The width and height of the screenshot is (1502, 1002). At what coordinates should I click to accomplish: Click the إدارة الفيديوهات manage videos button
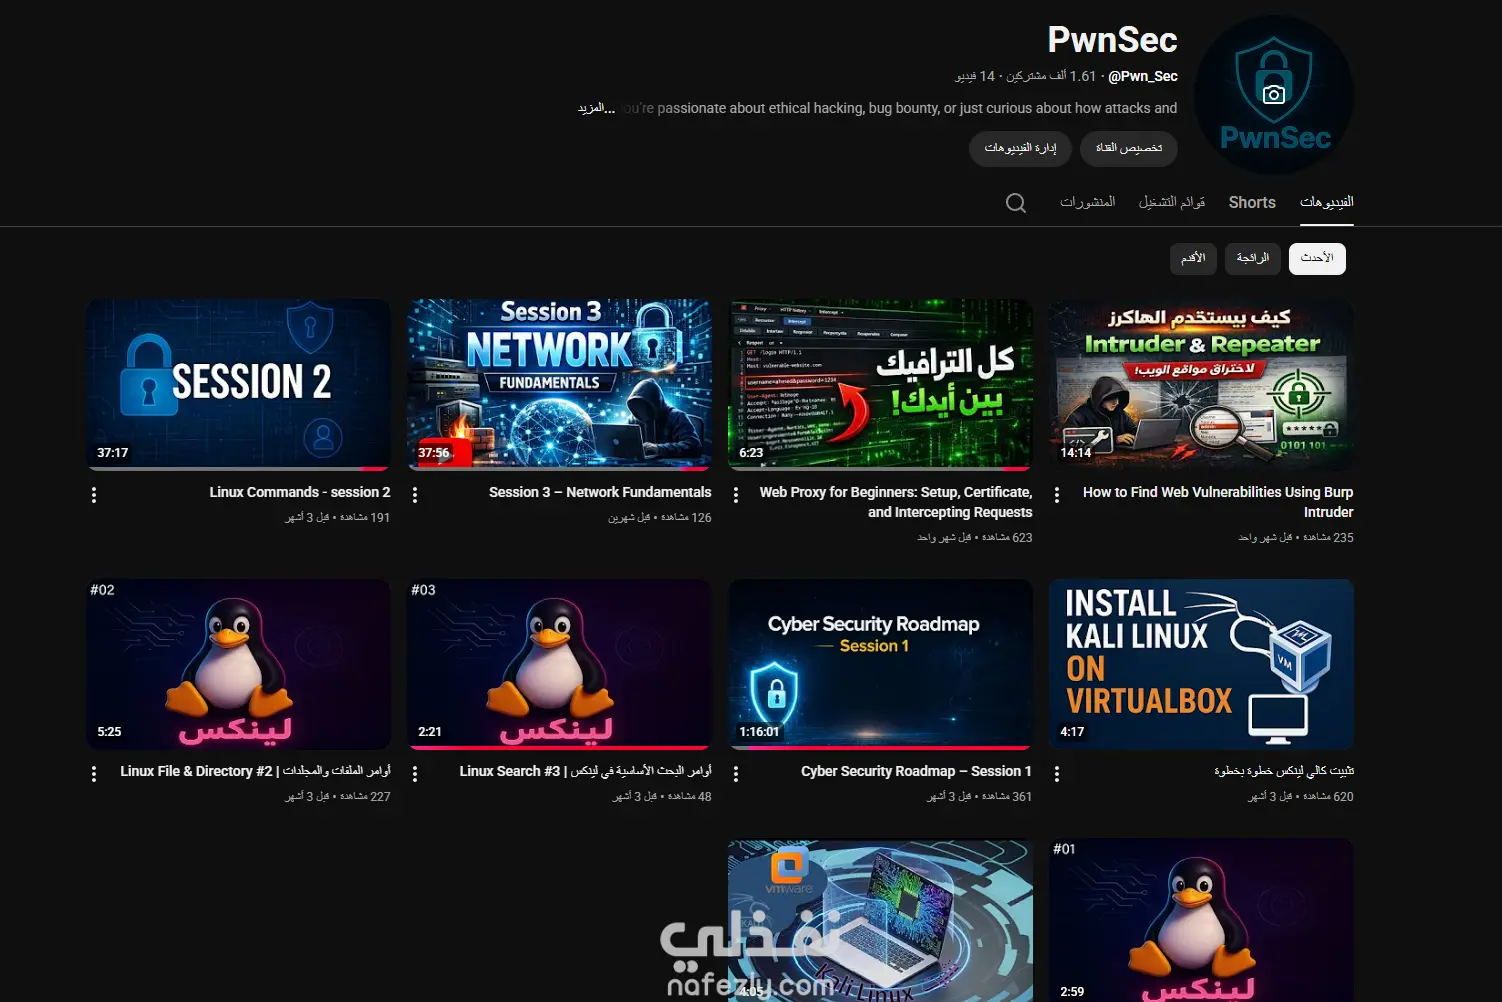tap(1020, 148)
